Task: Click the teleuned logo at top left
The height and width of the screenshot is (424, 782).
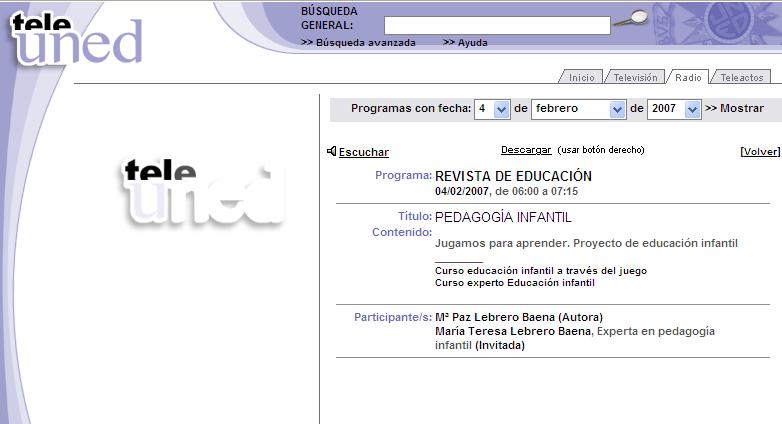Action: (x=76, y=39)
